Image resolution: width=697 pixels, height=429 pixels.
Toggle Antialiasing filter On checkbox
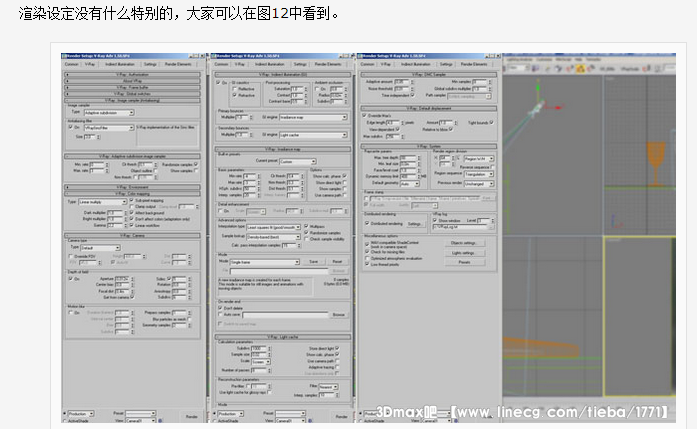tap(71, 127)
